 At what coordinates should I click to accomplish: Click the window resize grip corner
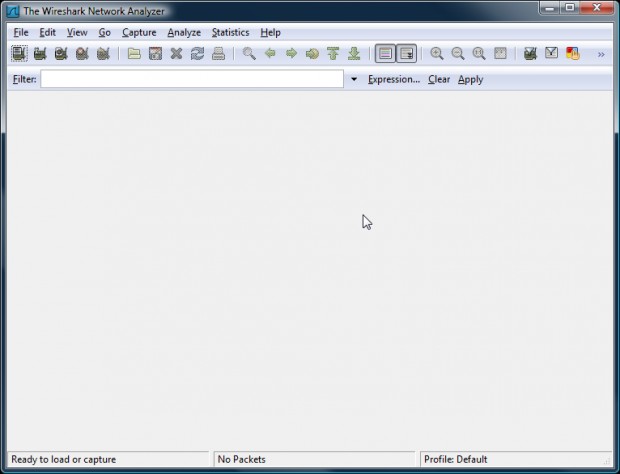(607, 461)
